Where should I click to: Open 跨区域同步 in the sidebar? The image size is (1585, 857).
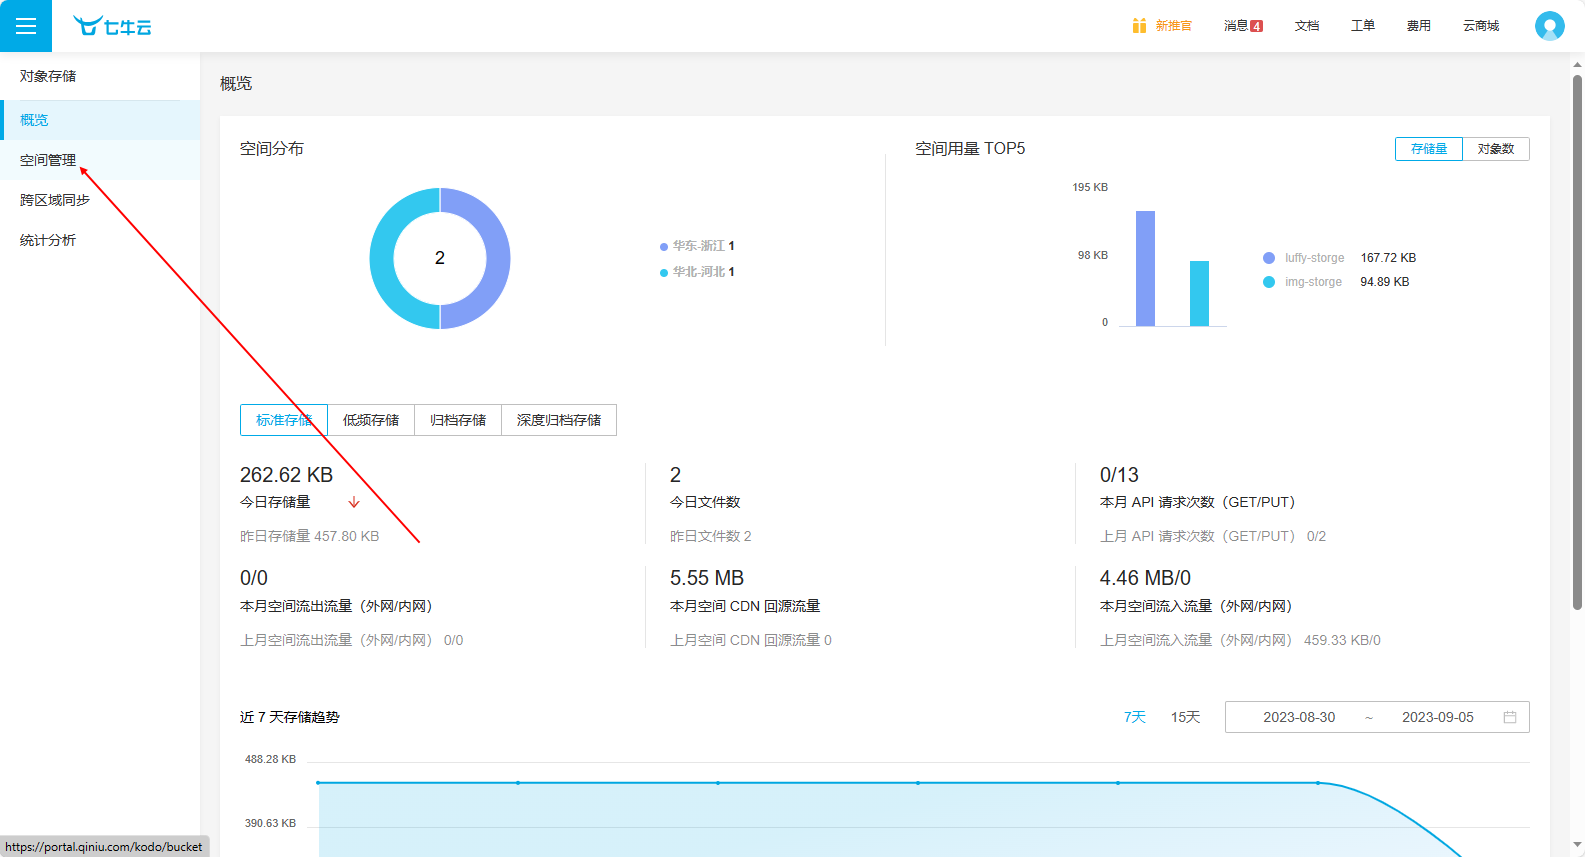[100, 200]
